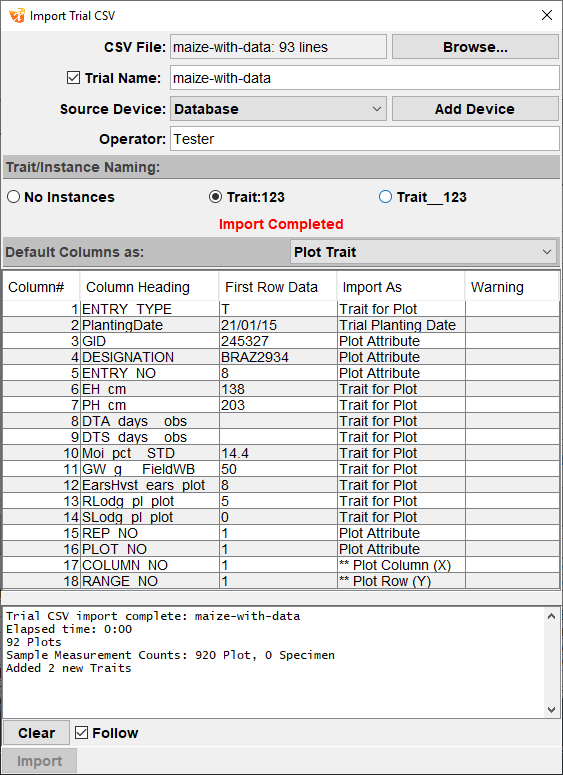Click the Add Device button
Screen dimensions: 563x775
pyautogui.click(x=475, y=109)
